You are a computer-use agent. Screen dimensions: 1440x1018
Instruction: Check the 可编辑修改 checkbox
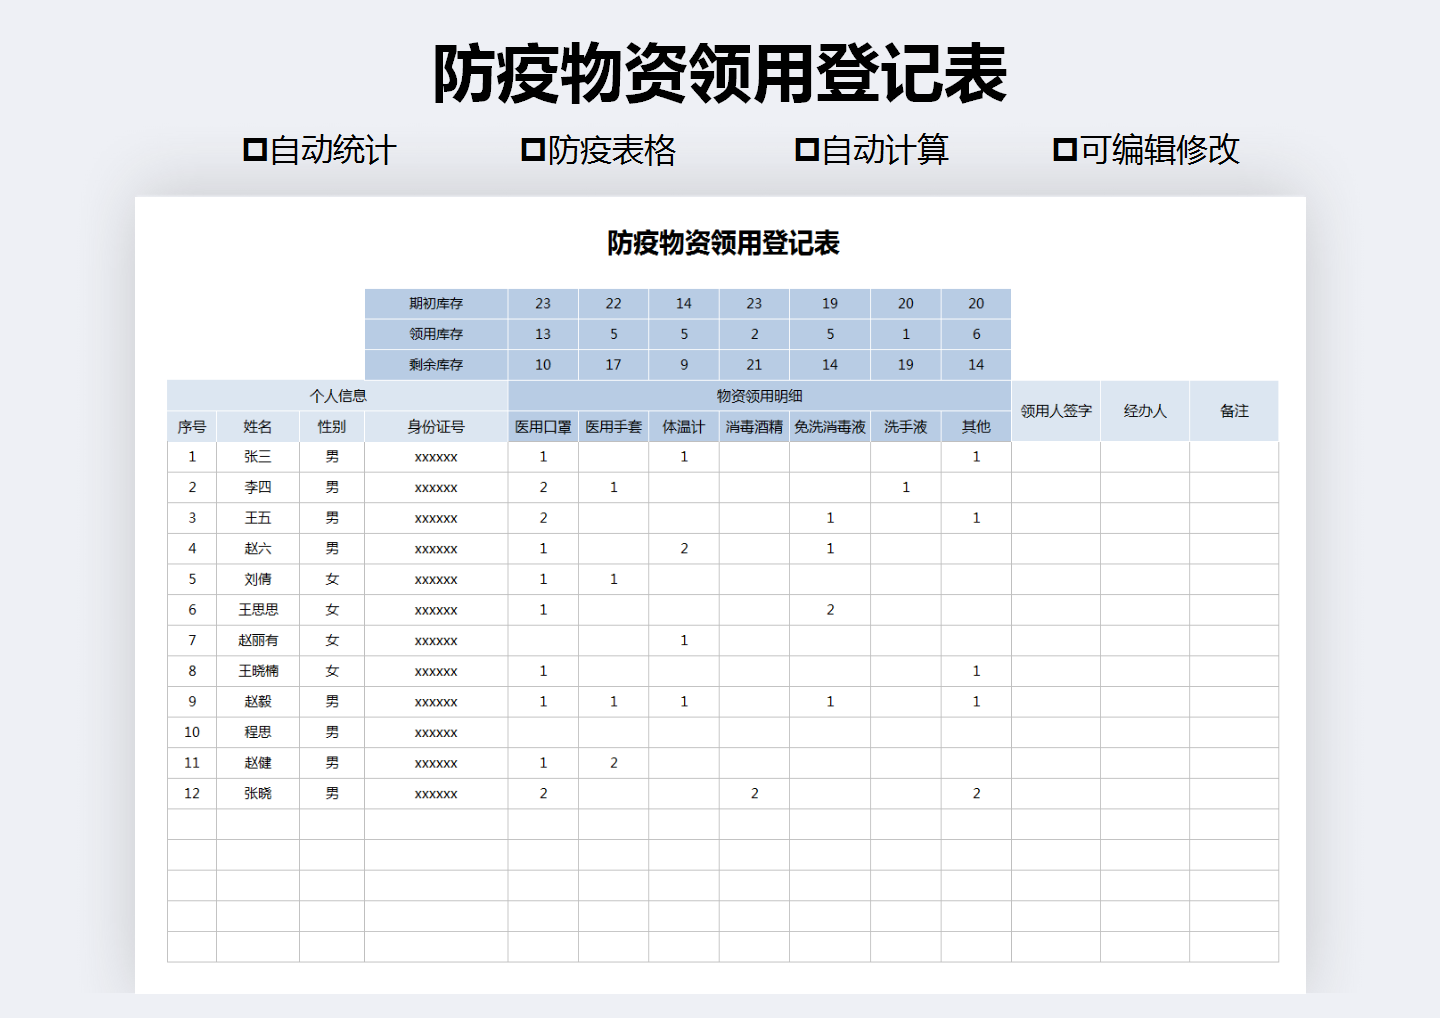[1065, 149]
